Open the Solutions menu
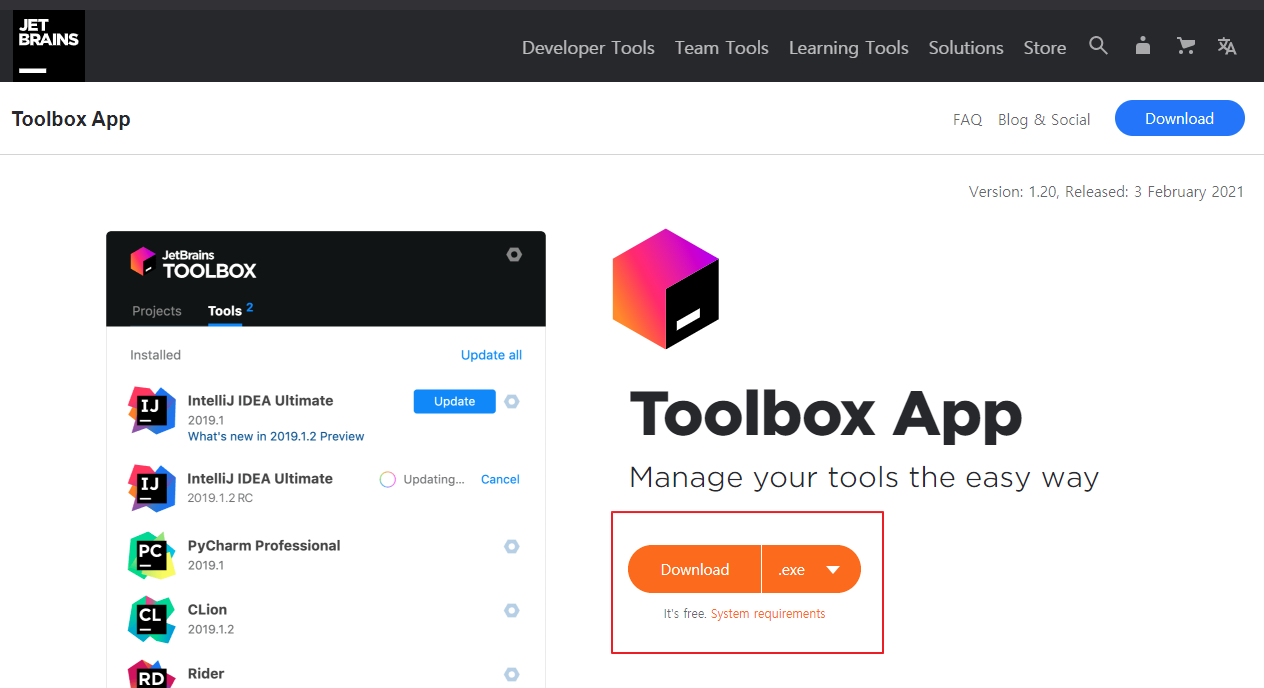Screen dimensions: 1264x688 (x=966, y=47)
